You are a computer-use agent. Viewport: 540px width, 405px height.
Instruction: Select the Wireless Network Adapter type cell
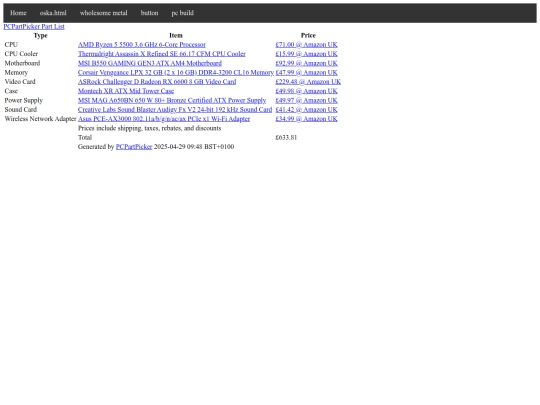tap(40, 119)
